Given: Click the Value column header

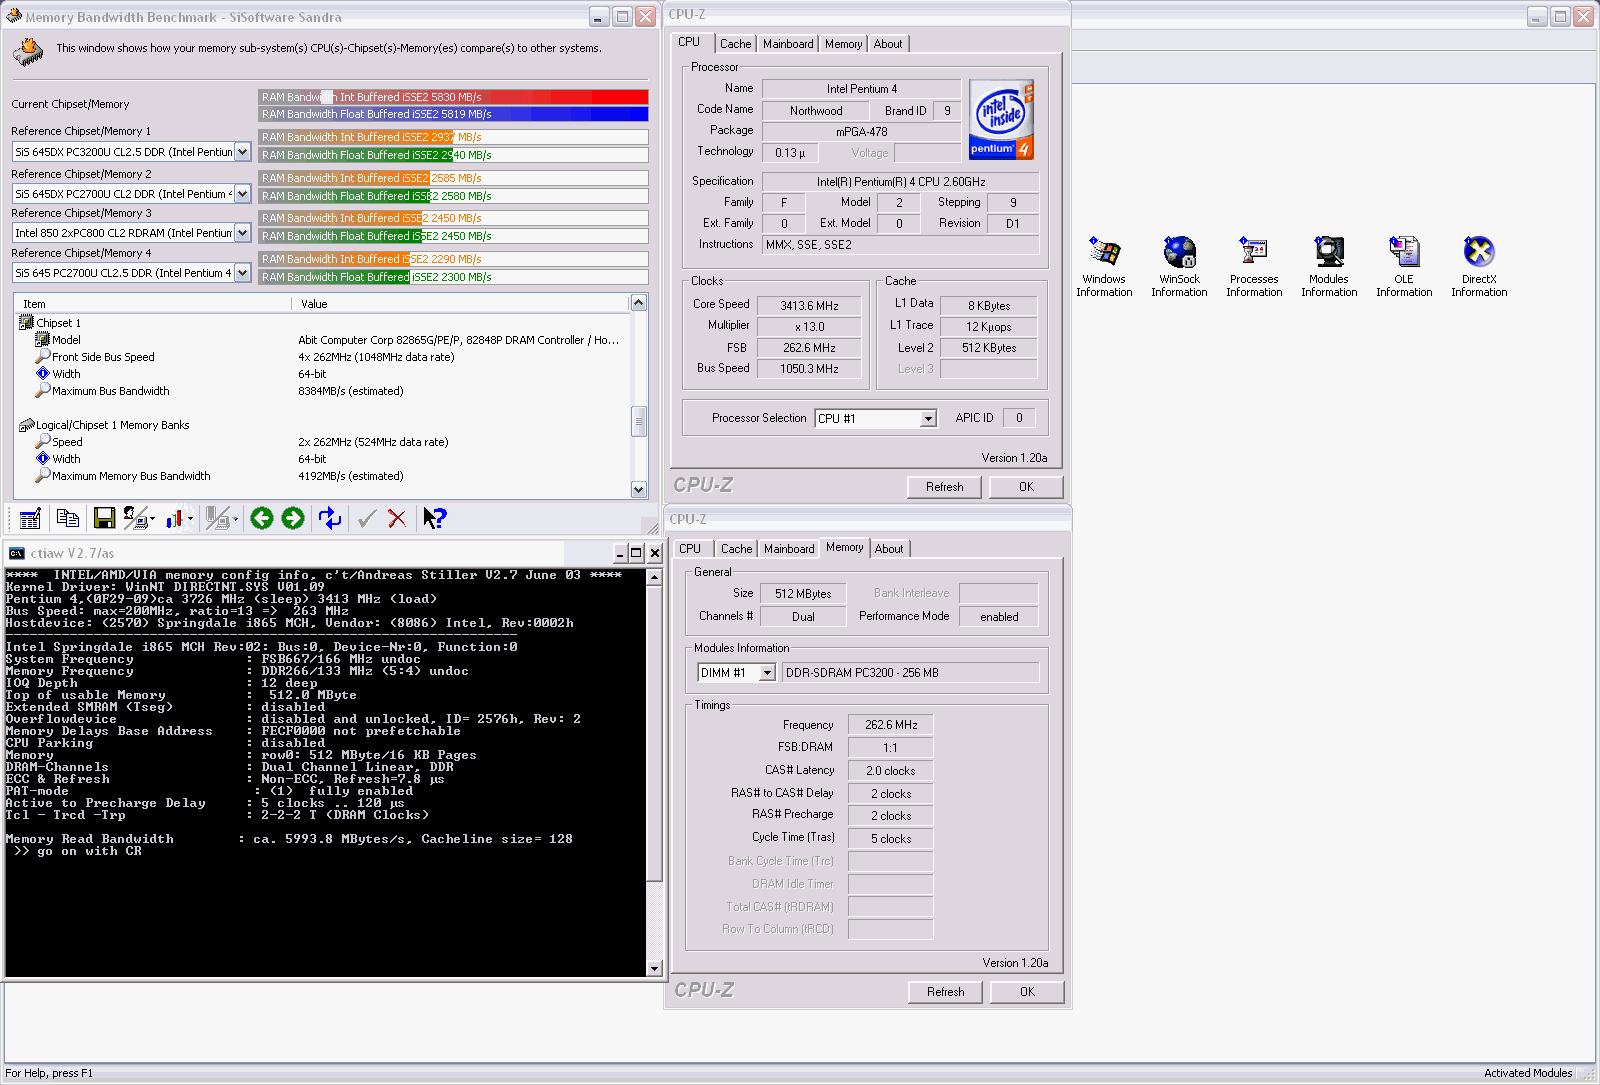Looking at the screenshot, I should pyautogui.click(x=460, y=304).
